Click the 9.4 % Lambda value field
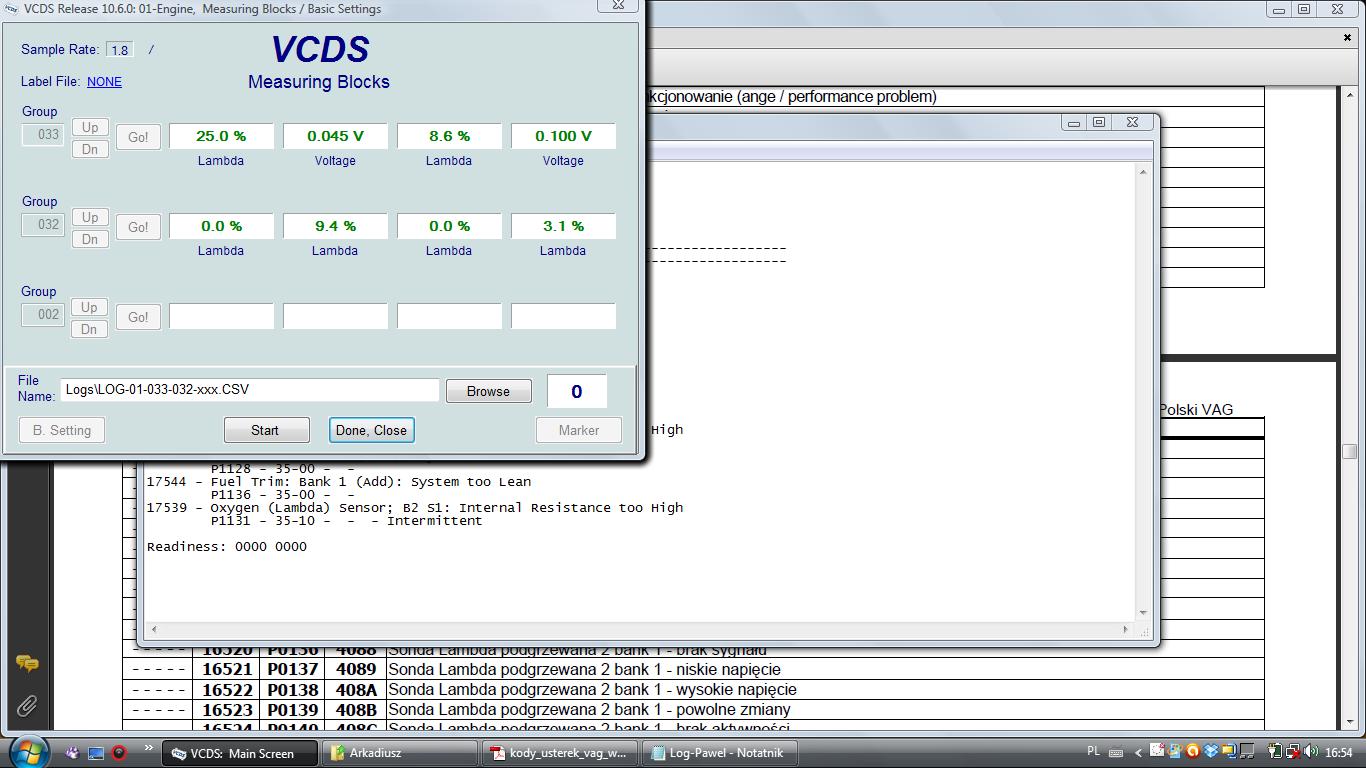This screenshot has width=1366, height=768. click(335, 226)
